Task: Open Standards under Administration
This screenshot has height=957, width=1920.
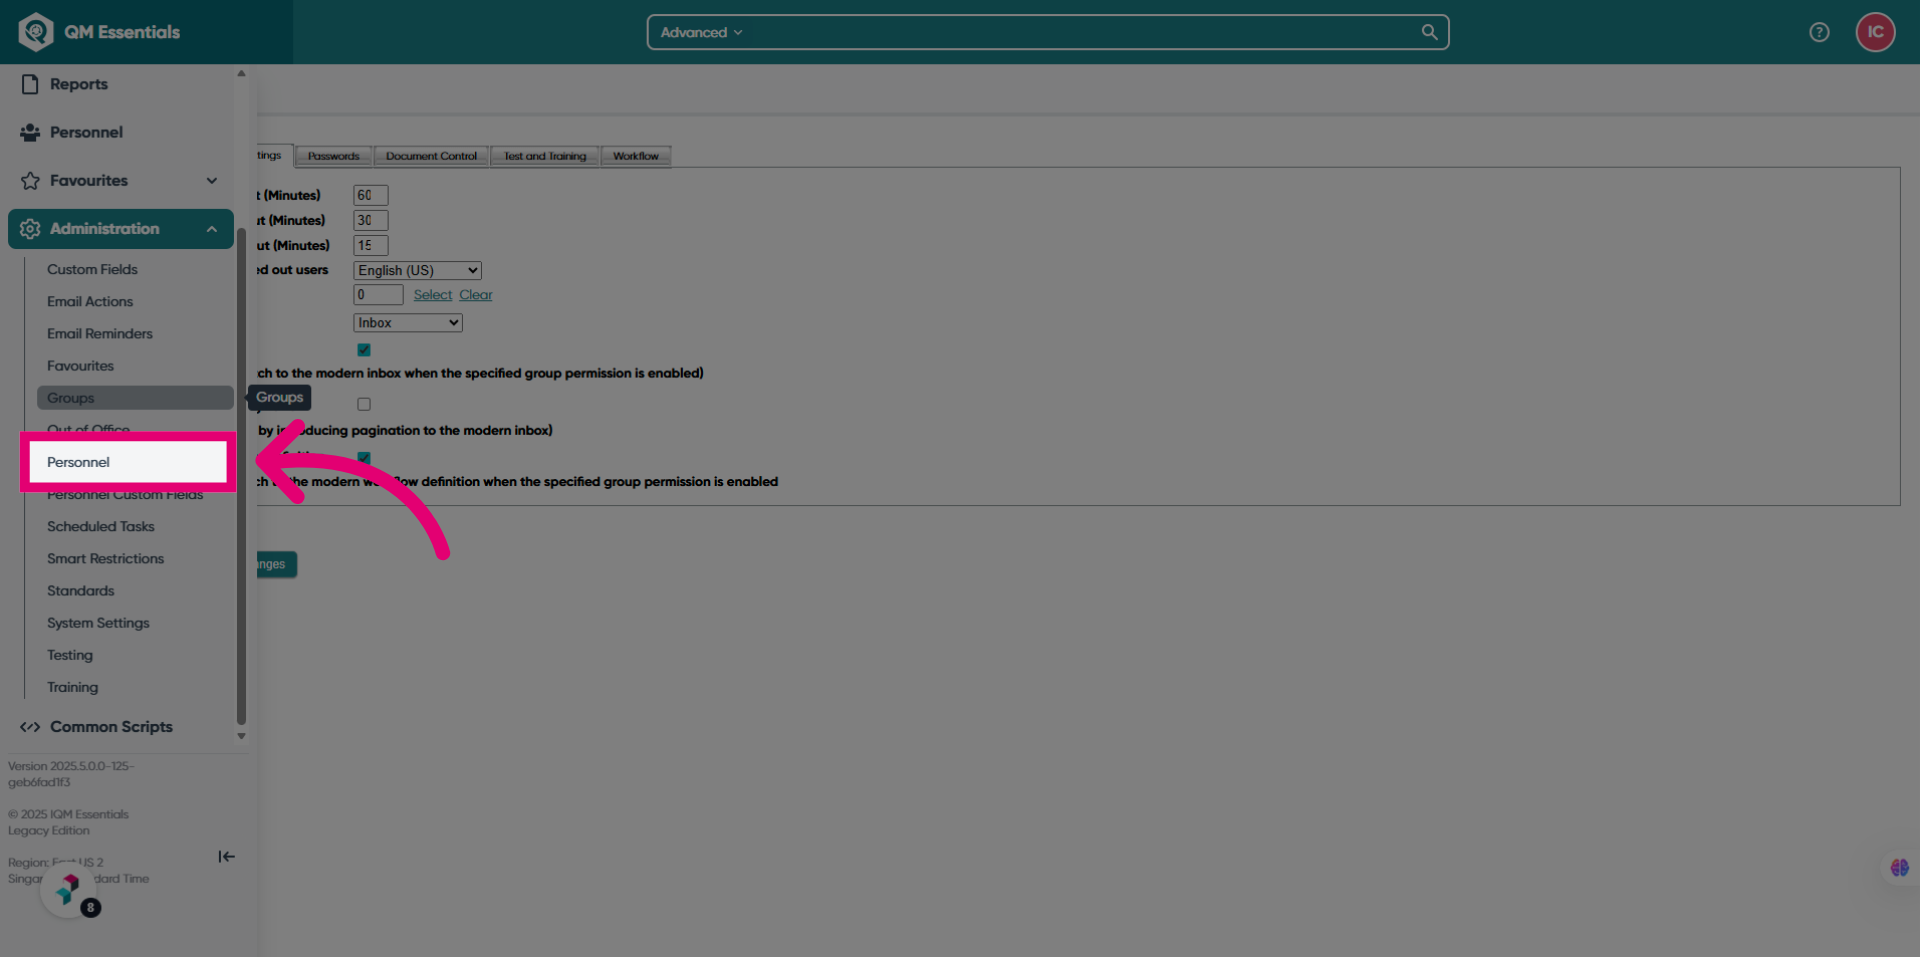Action: click(81, 591)
